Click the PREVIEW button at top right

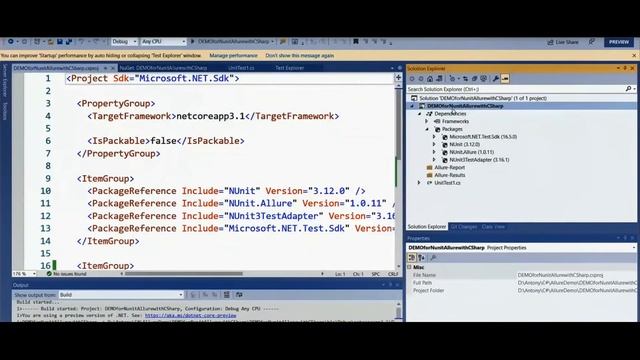[x=619, y=42]
